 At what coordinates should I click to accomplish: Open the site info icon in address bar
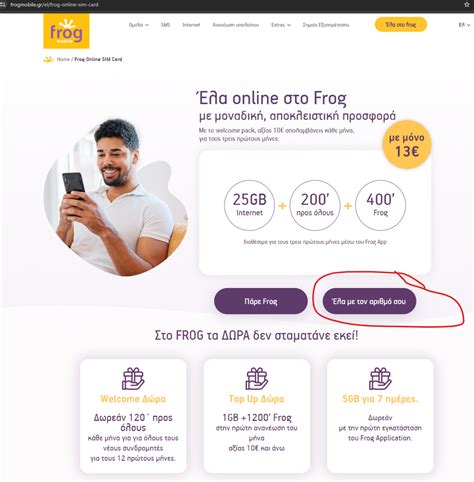pos(3,5)
